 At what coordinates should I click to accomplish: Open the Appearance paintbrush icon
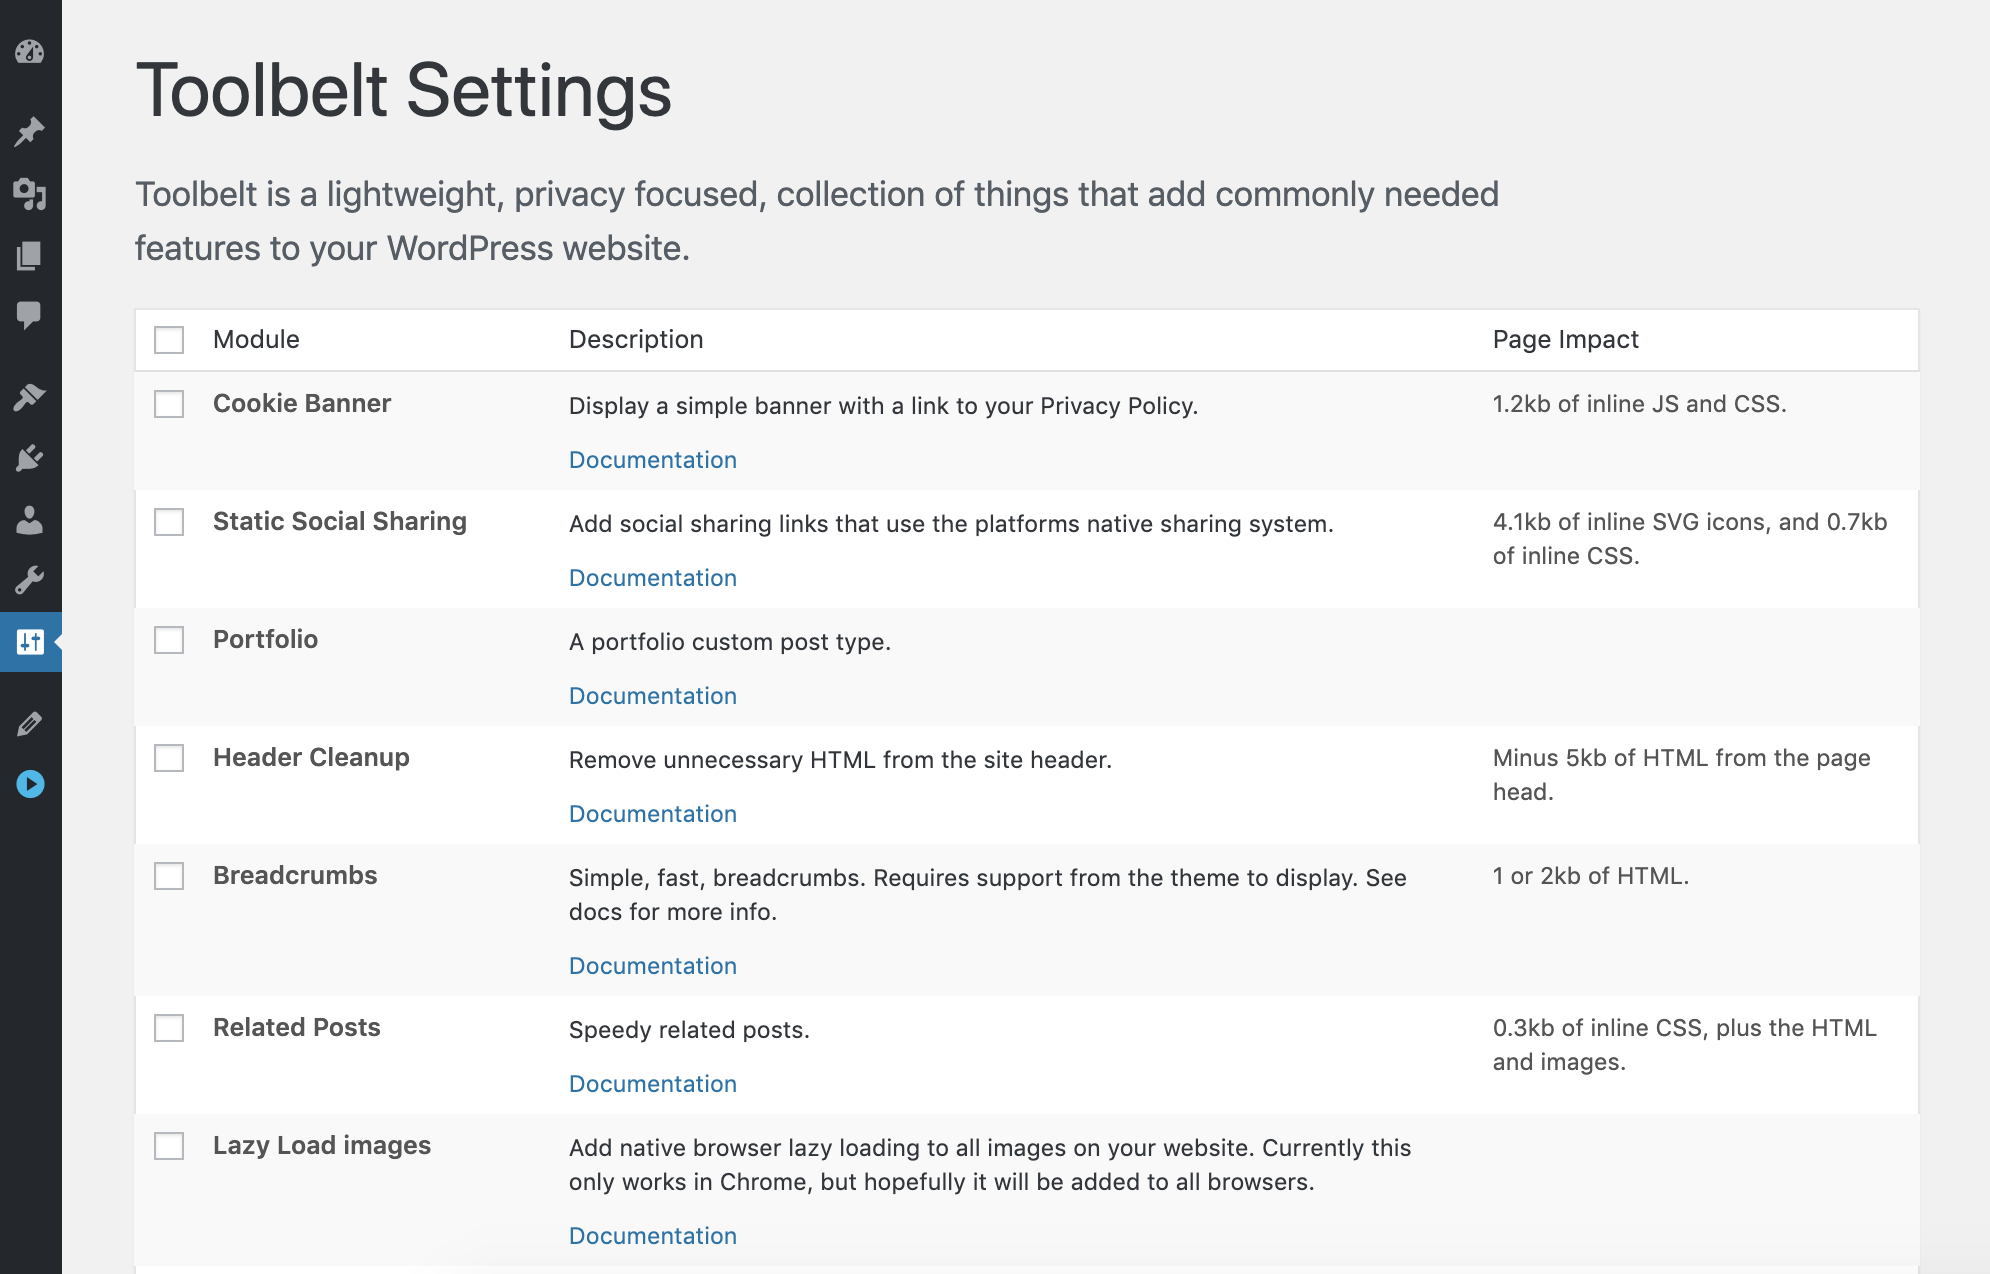30,397
